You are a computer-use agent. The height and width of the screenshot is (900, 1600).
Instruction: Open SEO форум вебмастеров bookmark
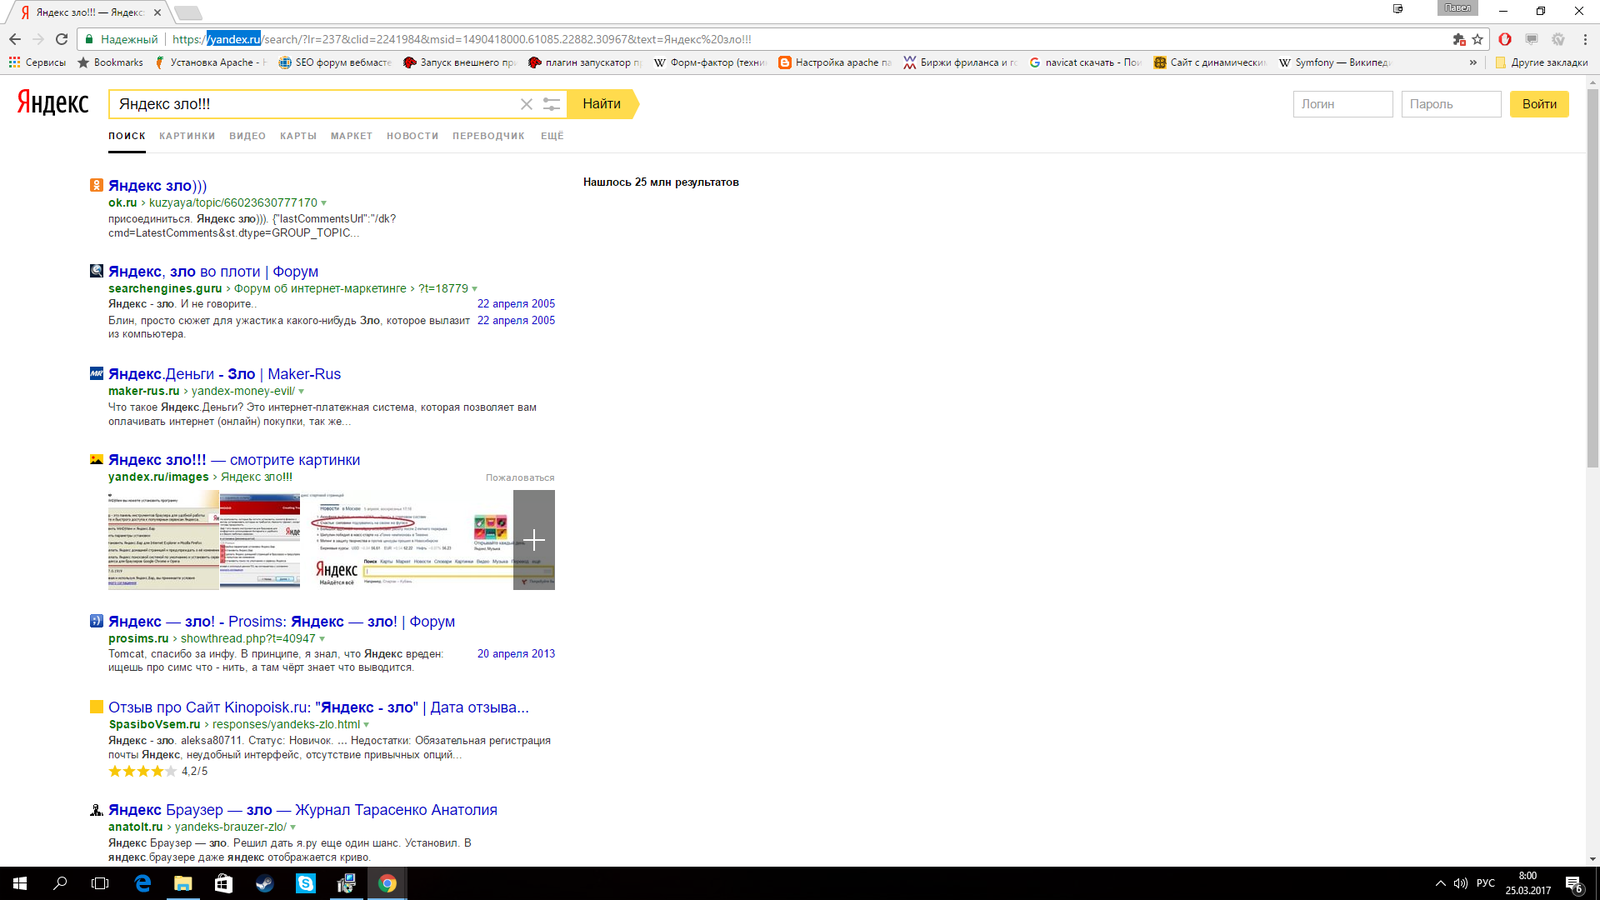point(335,62)
